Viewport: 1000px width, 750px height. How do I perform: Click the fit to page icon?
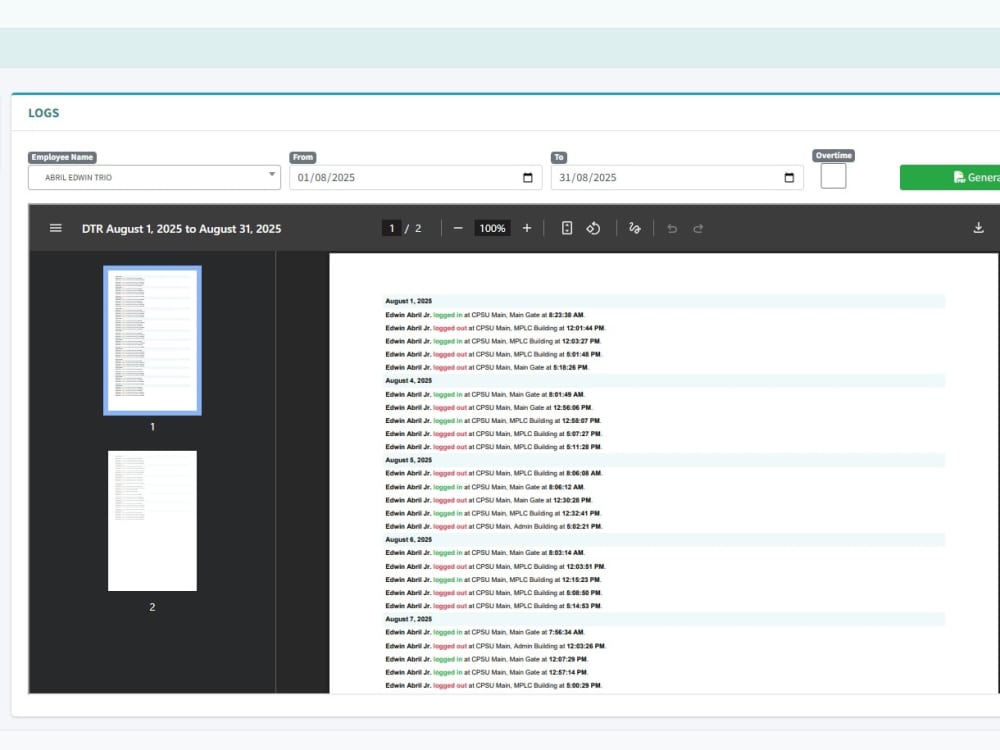[567, 228]
